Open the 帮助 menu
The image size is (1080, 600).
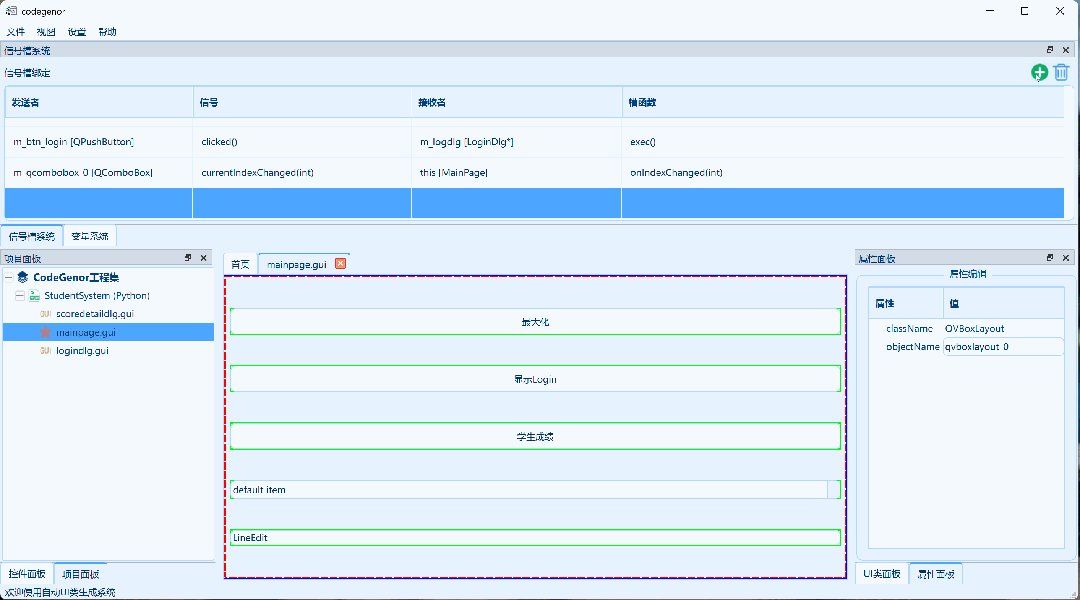coord(107,32)
